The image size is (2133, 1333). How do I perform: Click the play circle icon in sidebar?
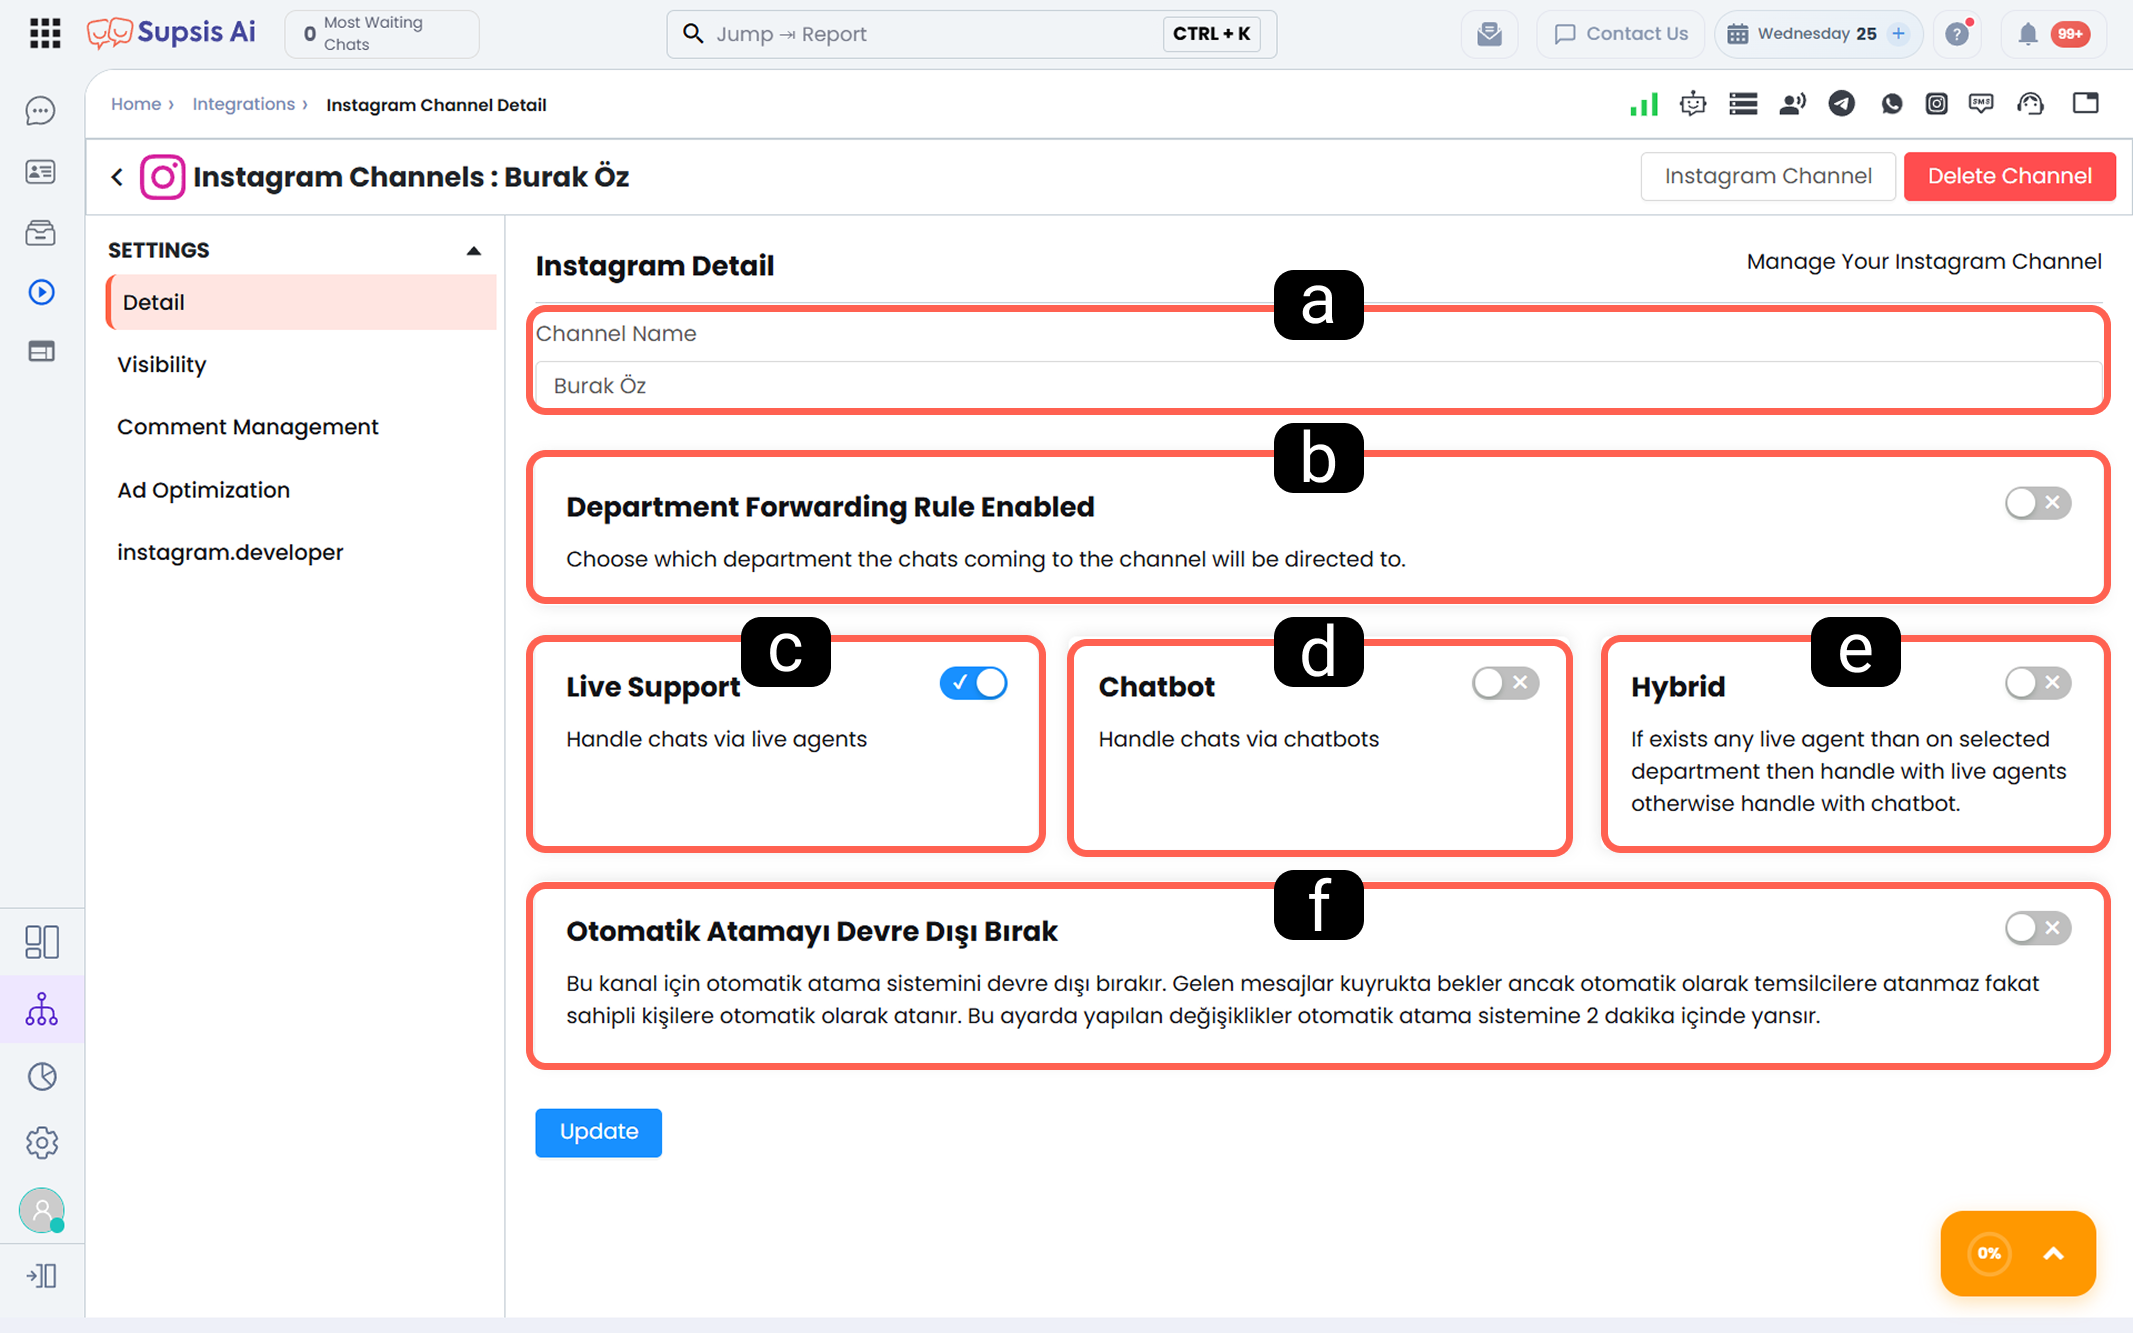tap(41, 292)
